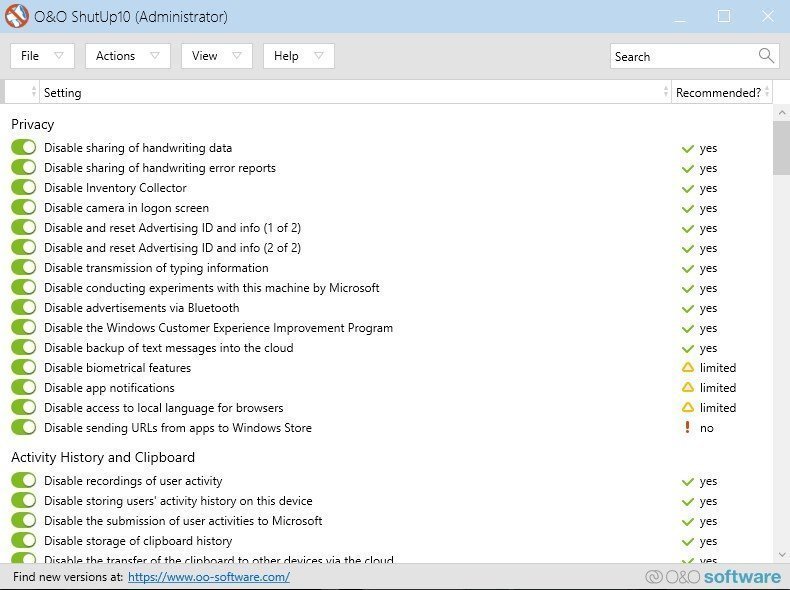Click the Setting column header
This screenshot has width=790, height=590.
click(350, 92)
